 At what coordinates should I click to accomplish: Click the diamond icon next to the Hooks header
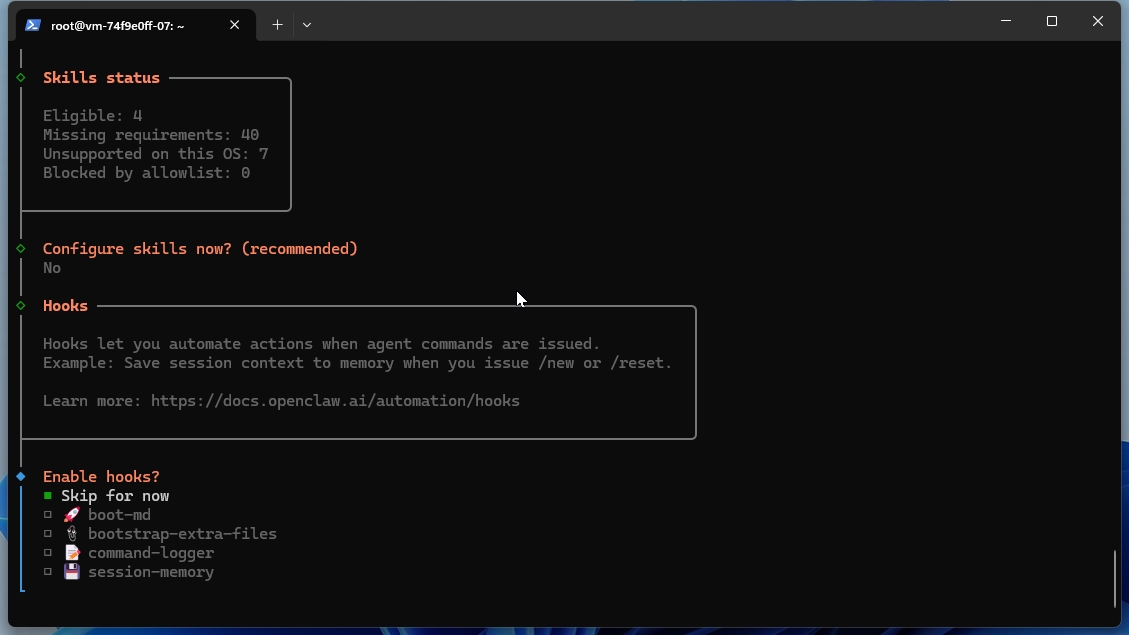[20, 305]
